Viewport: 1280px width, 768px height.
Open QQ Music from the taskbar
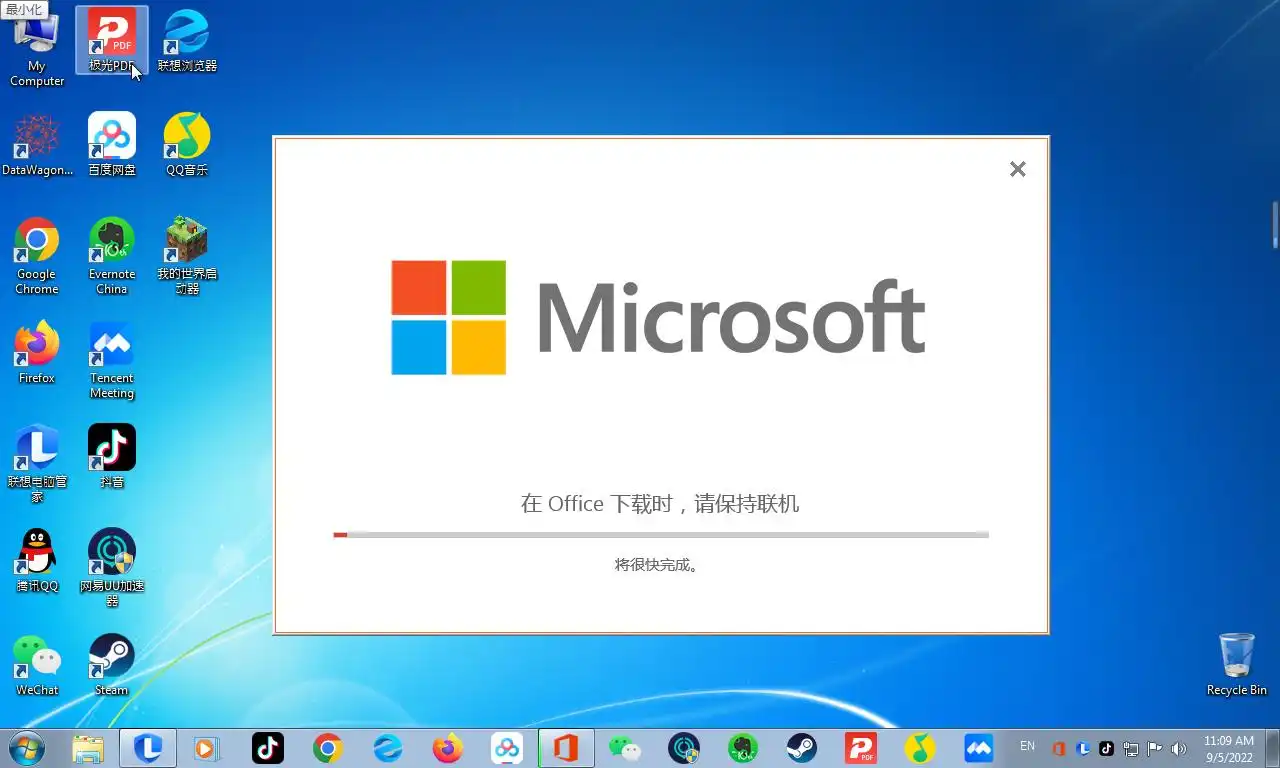pos(920,748)
